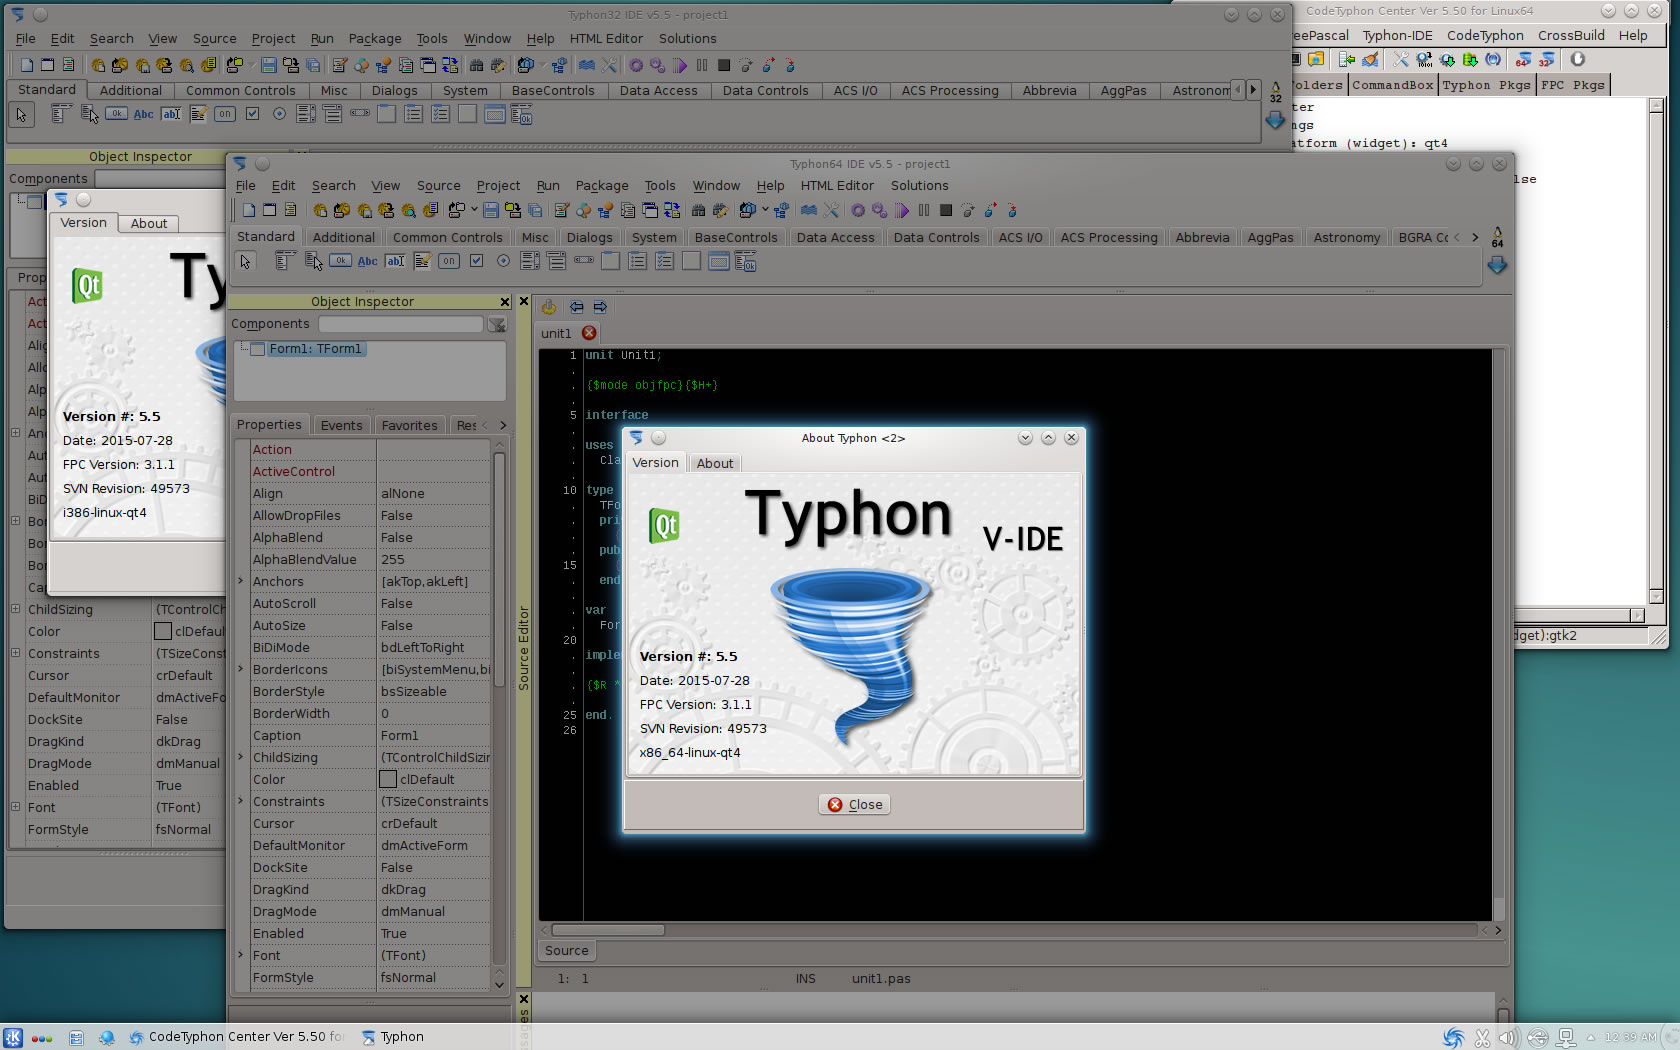Click the Save icon in Typhon32 toolbar
The image size is (1680, 1050).
(268, 65)
